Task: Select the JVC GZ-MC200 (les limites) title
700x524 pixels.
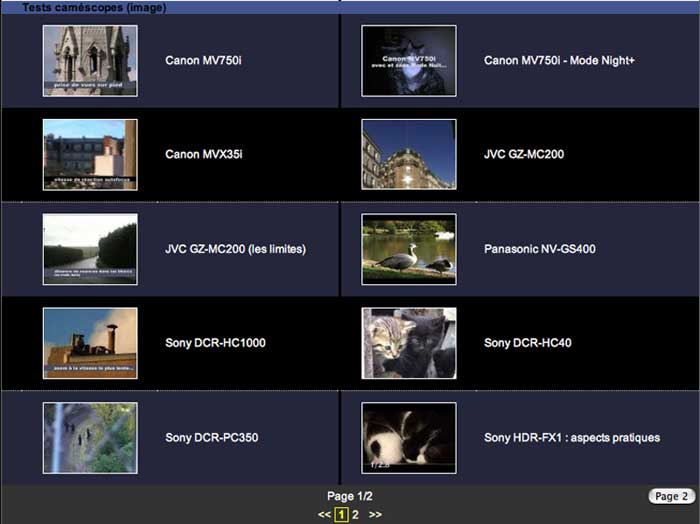Action: [x=236, y=249]
